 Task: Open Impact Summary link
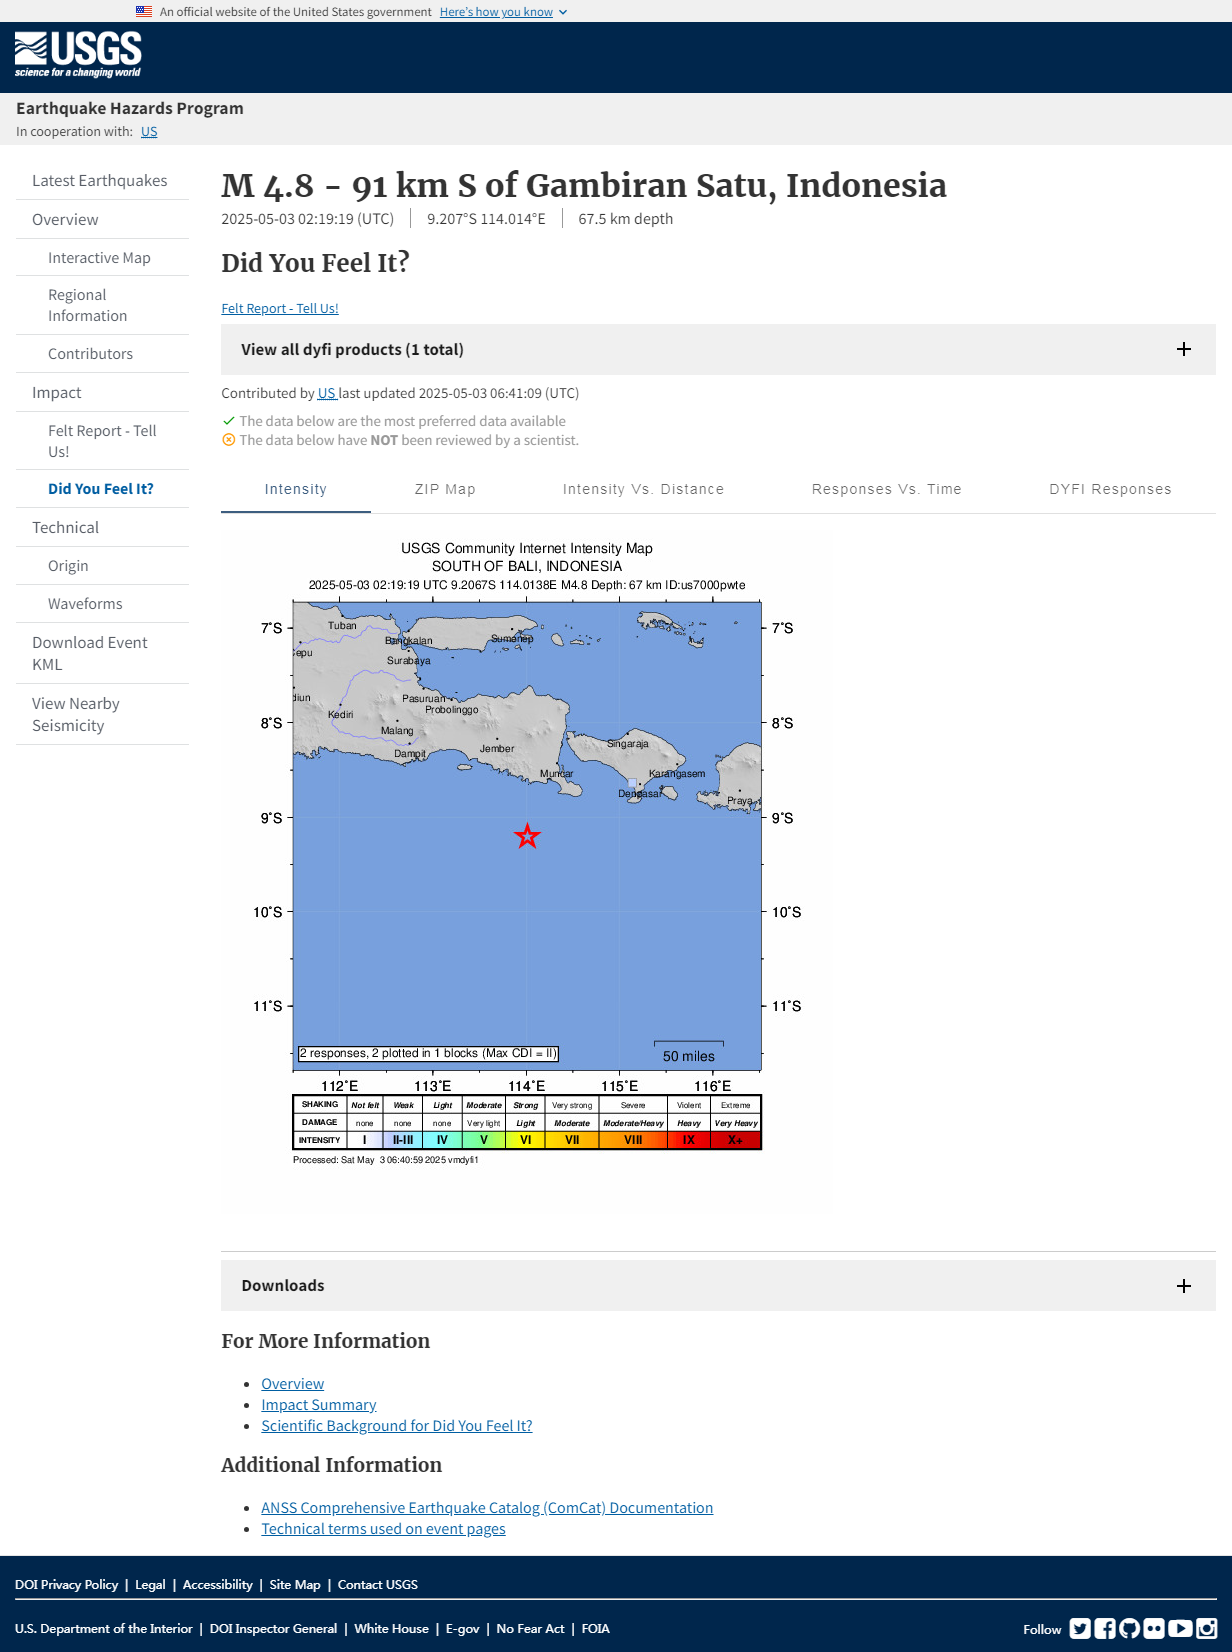319,1404
